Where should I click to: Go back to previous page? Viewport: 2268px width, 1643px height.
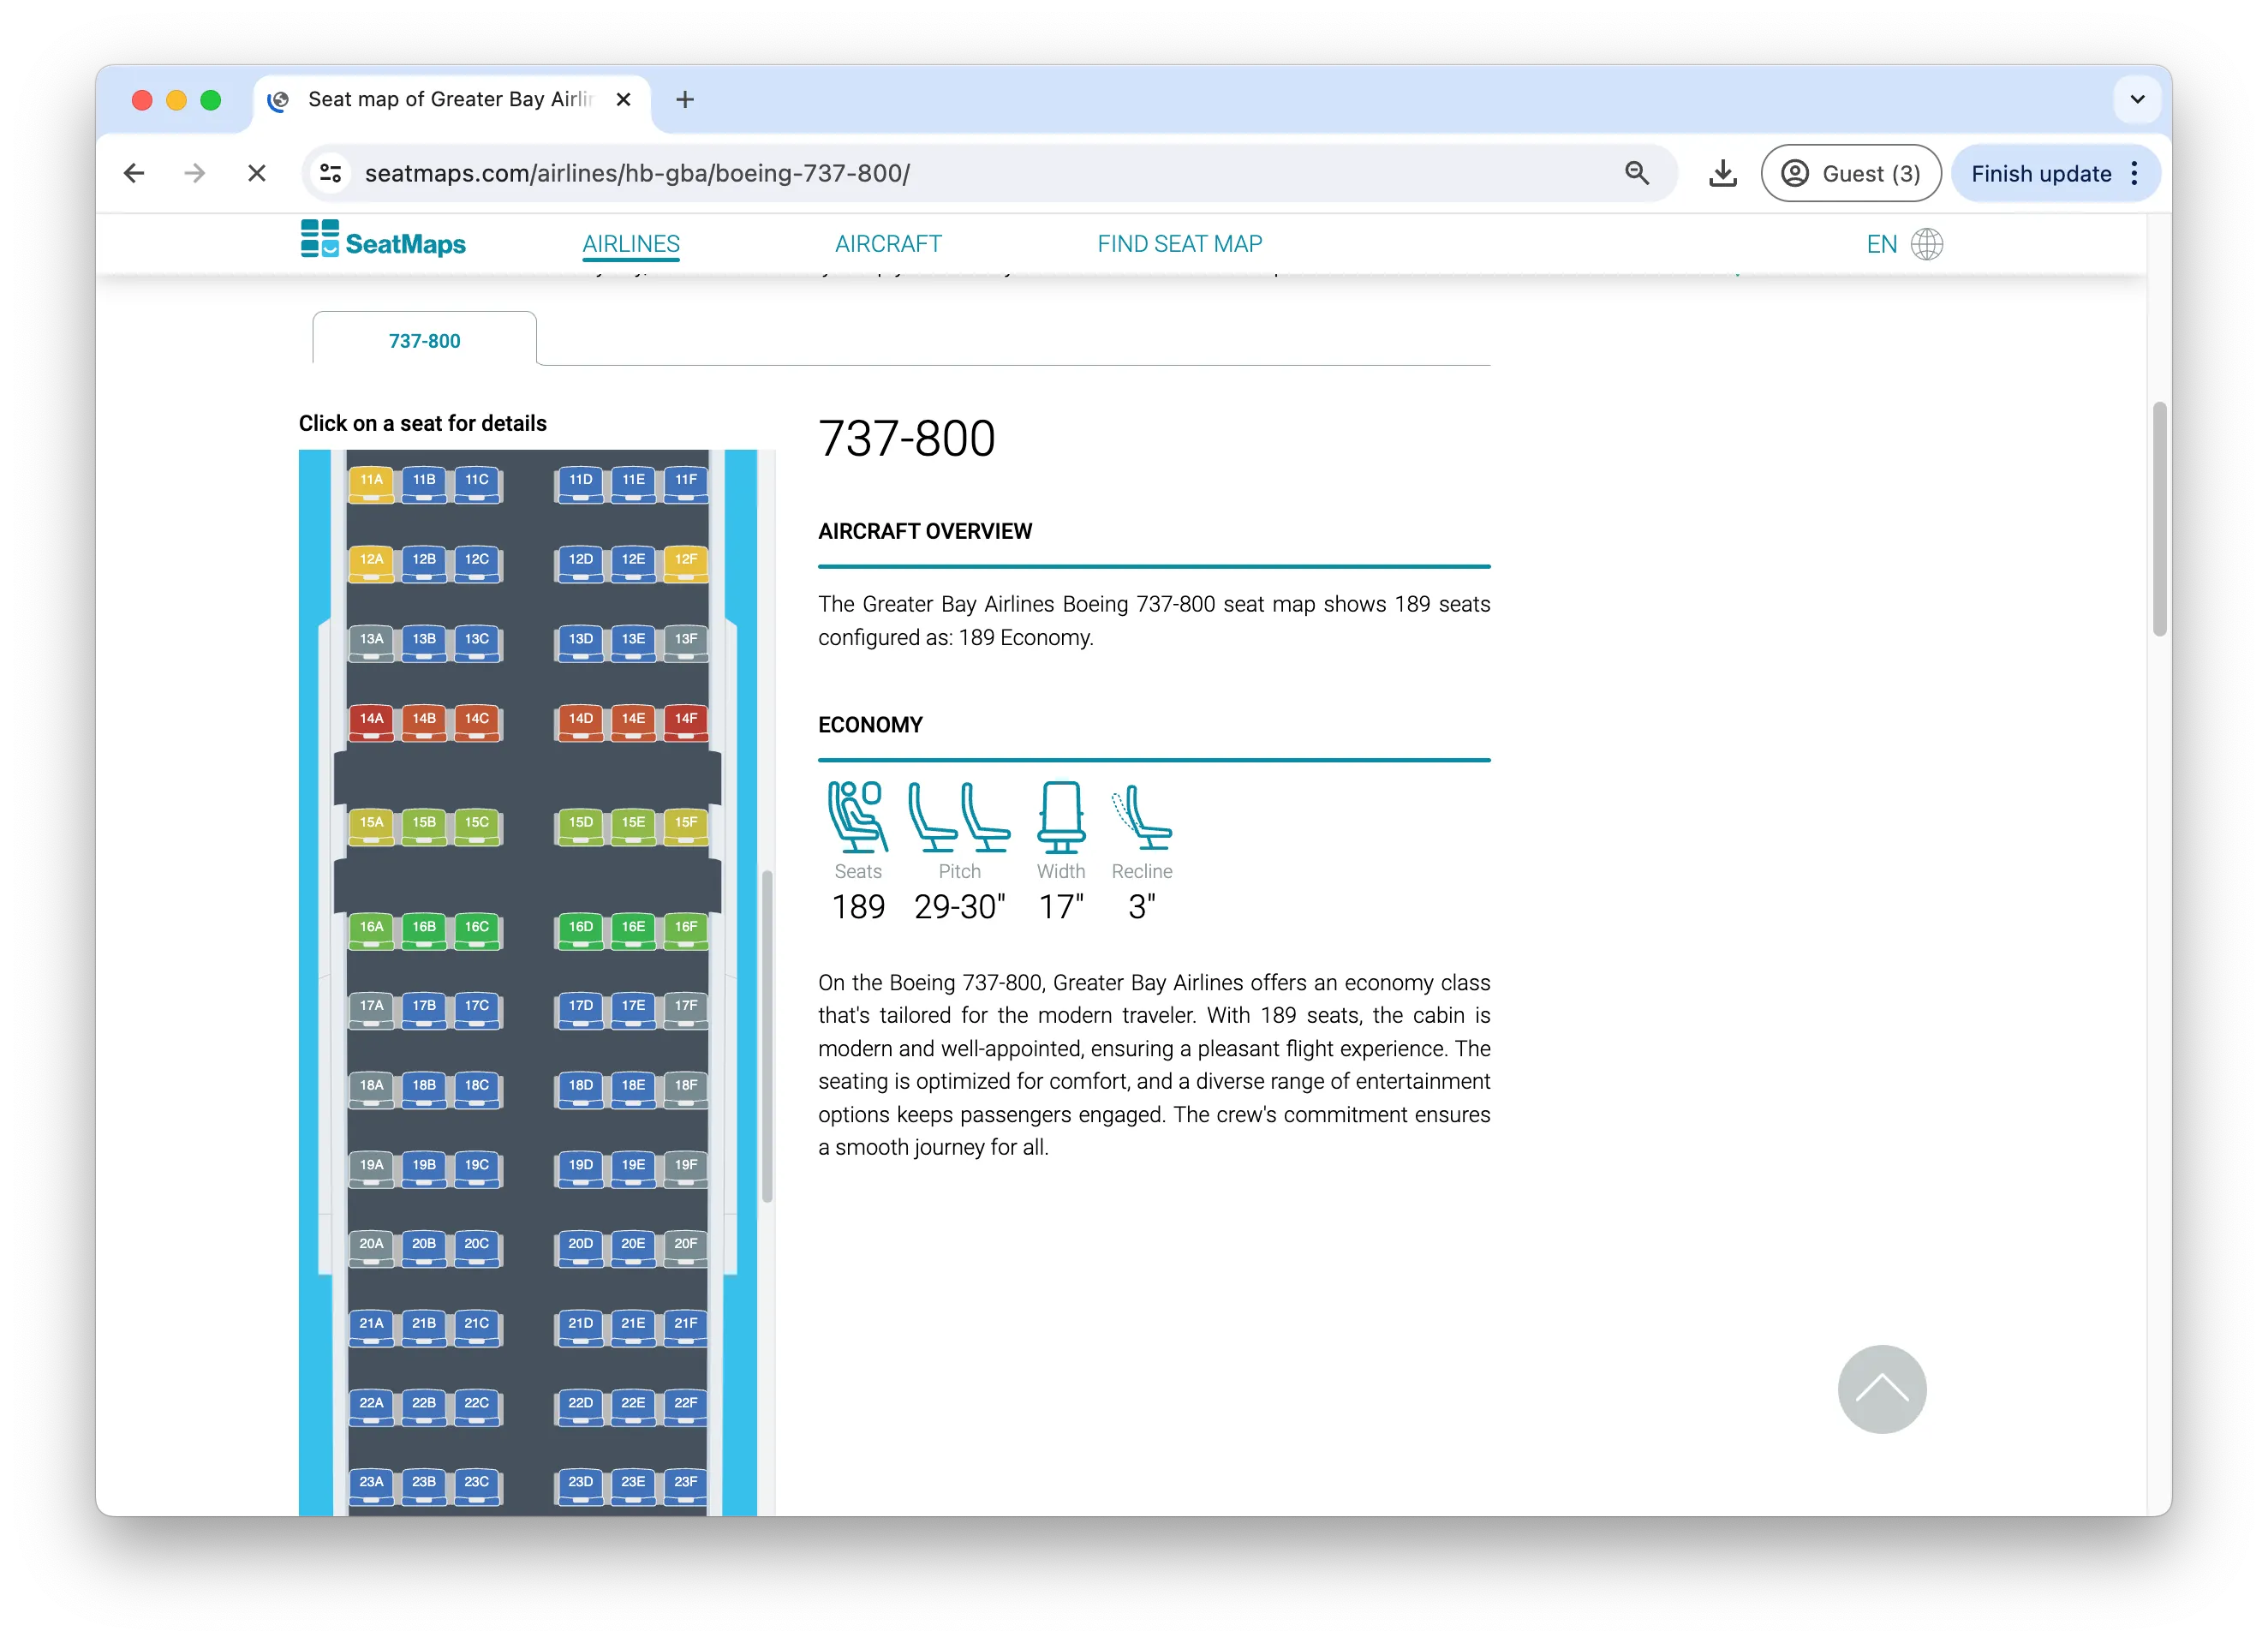pyautogui.click(x=134, y=173)
